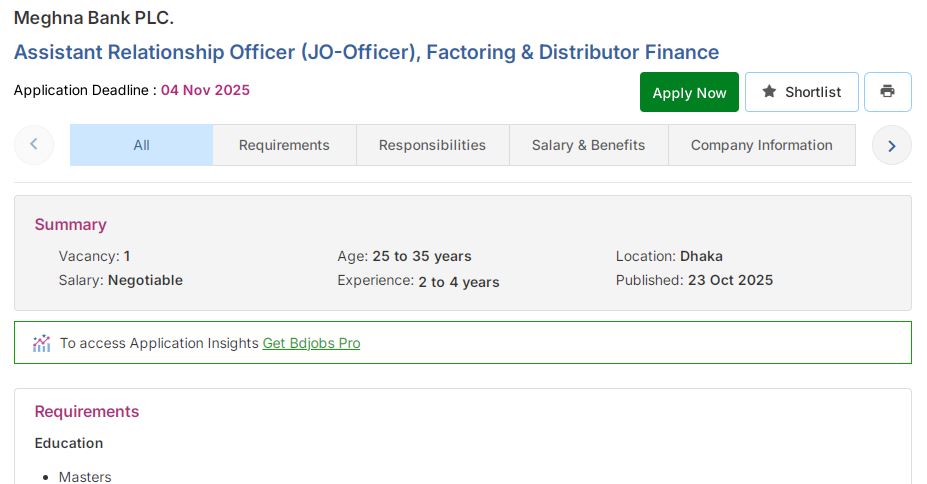Click the Meghna Bank PLC. company name
The height and width of the screenshot is (484, 927).
point(94,18)
